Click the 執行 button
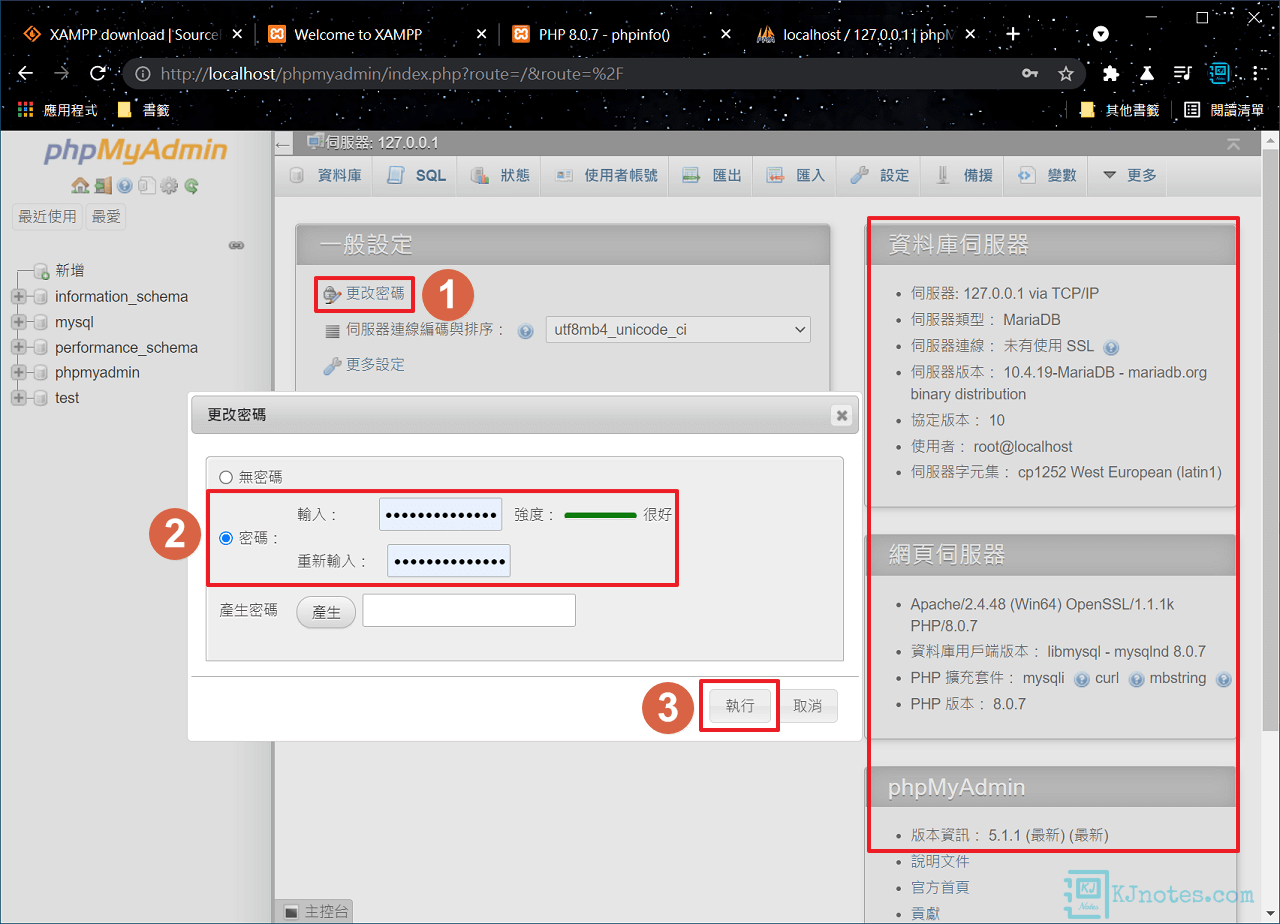This screenshot has width=1280, height=924. 740,706
